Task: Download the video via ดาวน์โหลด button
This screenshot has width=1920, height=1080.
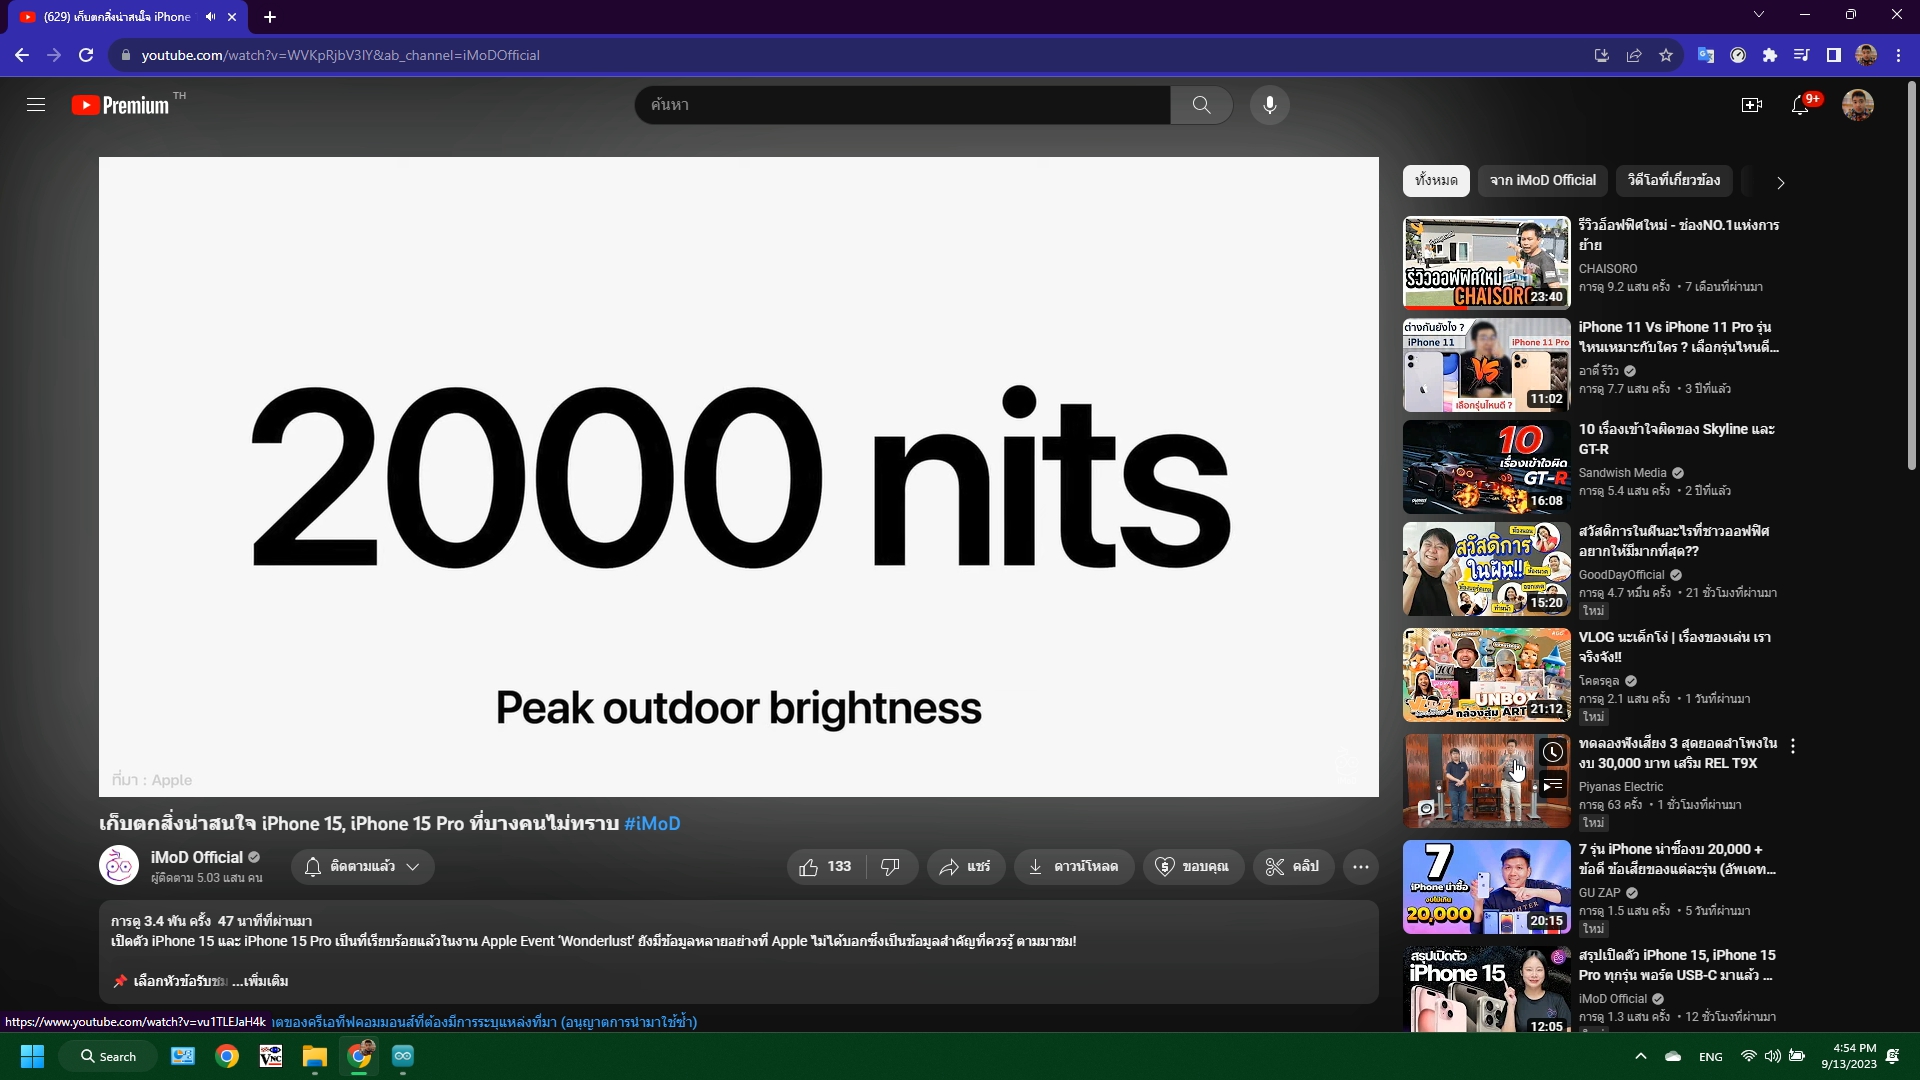Action: point(1074,867)
